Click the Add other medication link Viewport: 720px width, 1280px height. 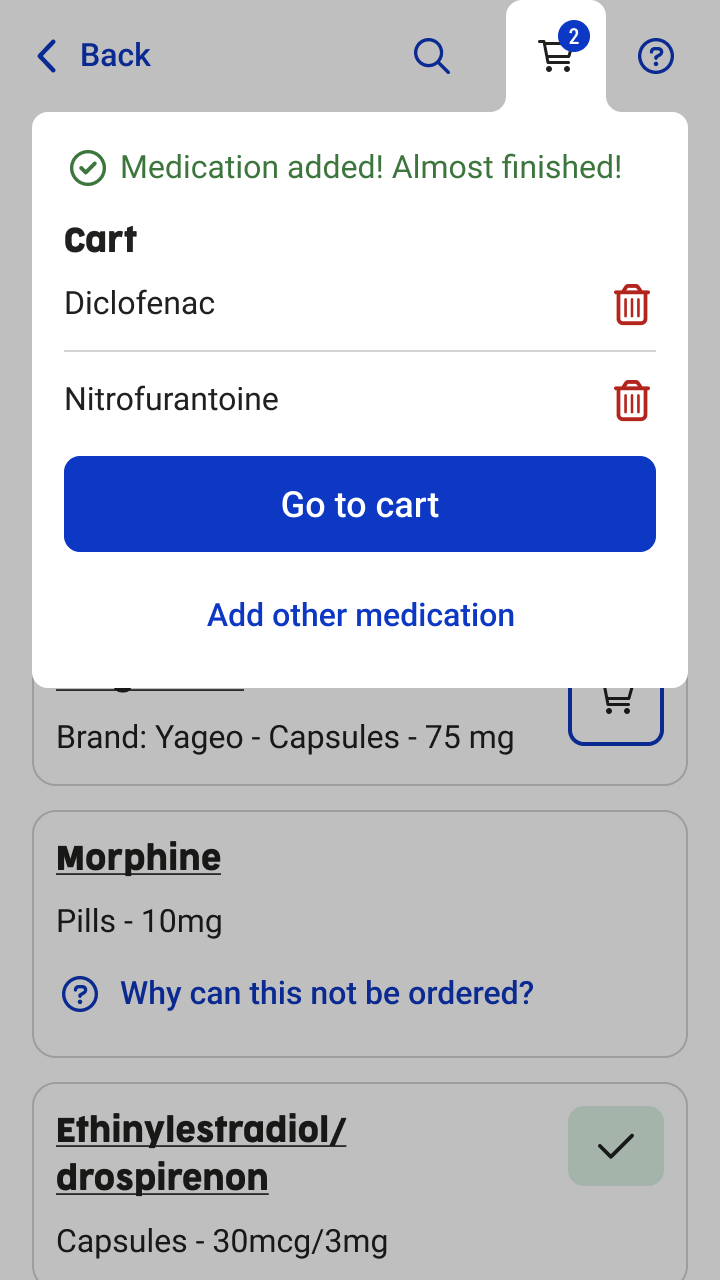pos(360,615)
